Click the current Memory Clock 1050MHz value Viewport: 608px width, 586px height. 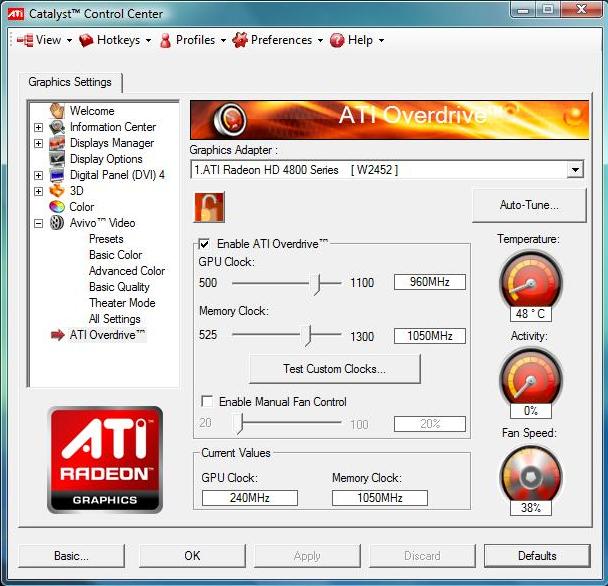click(x=380, y=498)
